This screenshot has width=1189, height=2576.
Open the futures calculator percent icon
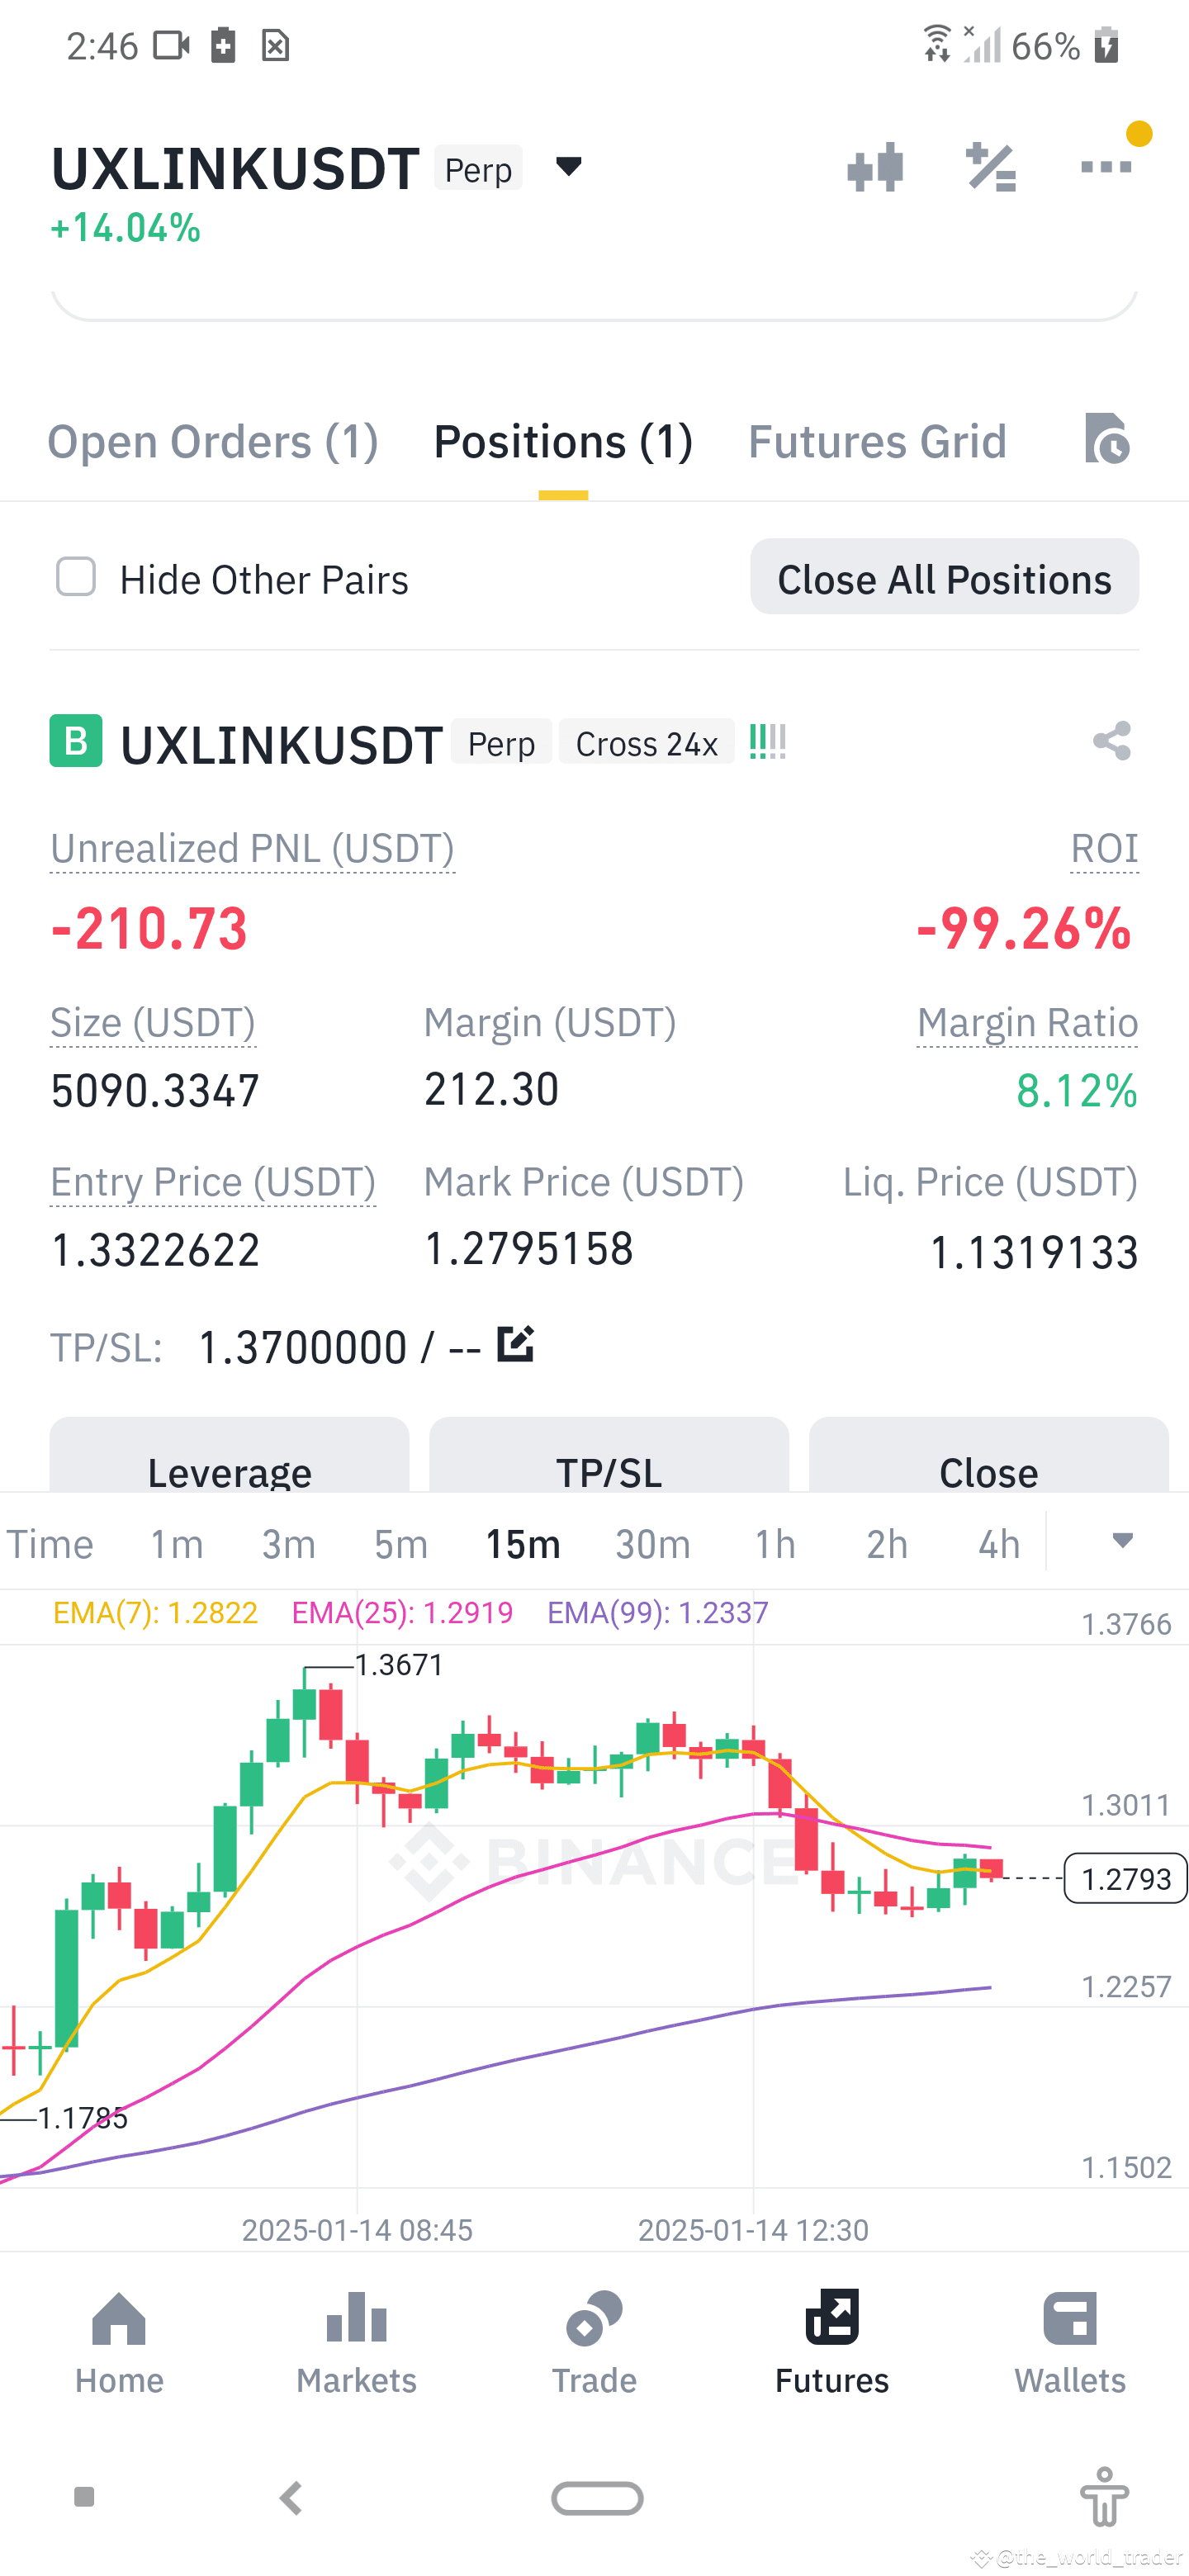coord(991,167)
